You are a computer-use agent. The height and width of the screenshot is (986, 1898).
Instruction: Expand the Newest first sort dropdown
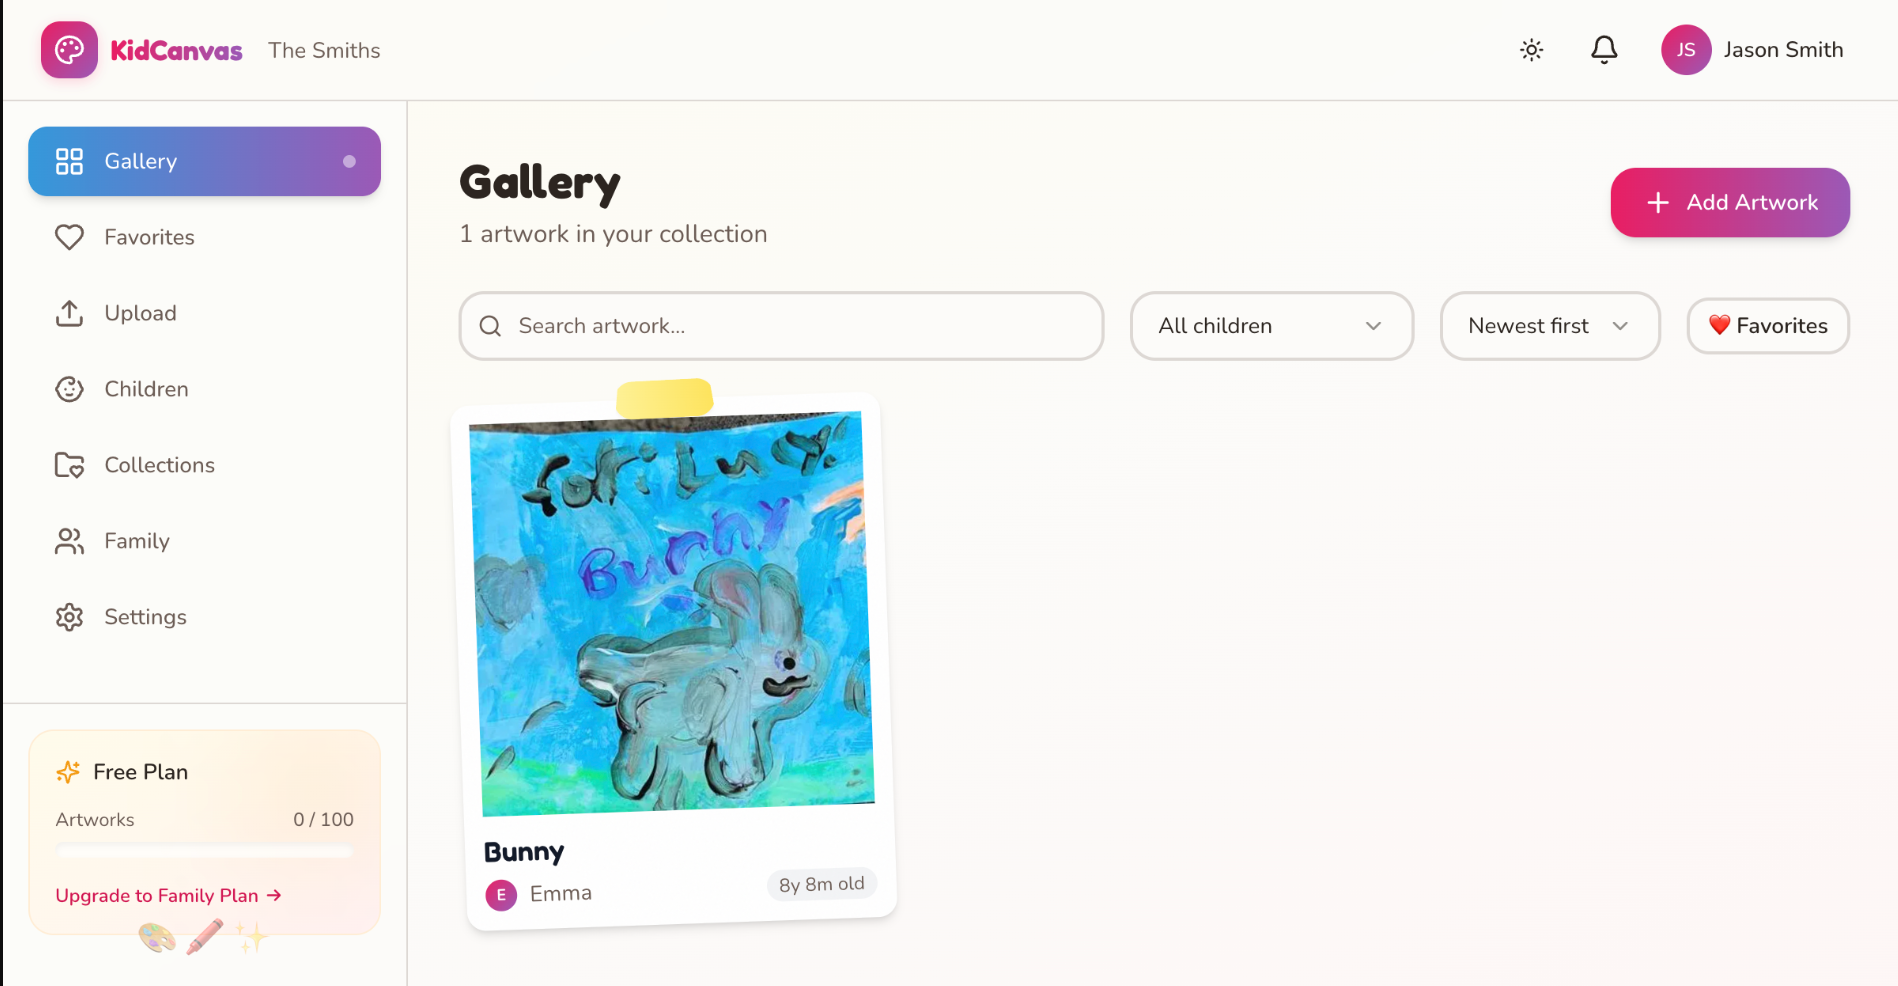click(x=1549, y=326)
